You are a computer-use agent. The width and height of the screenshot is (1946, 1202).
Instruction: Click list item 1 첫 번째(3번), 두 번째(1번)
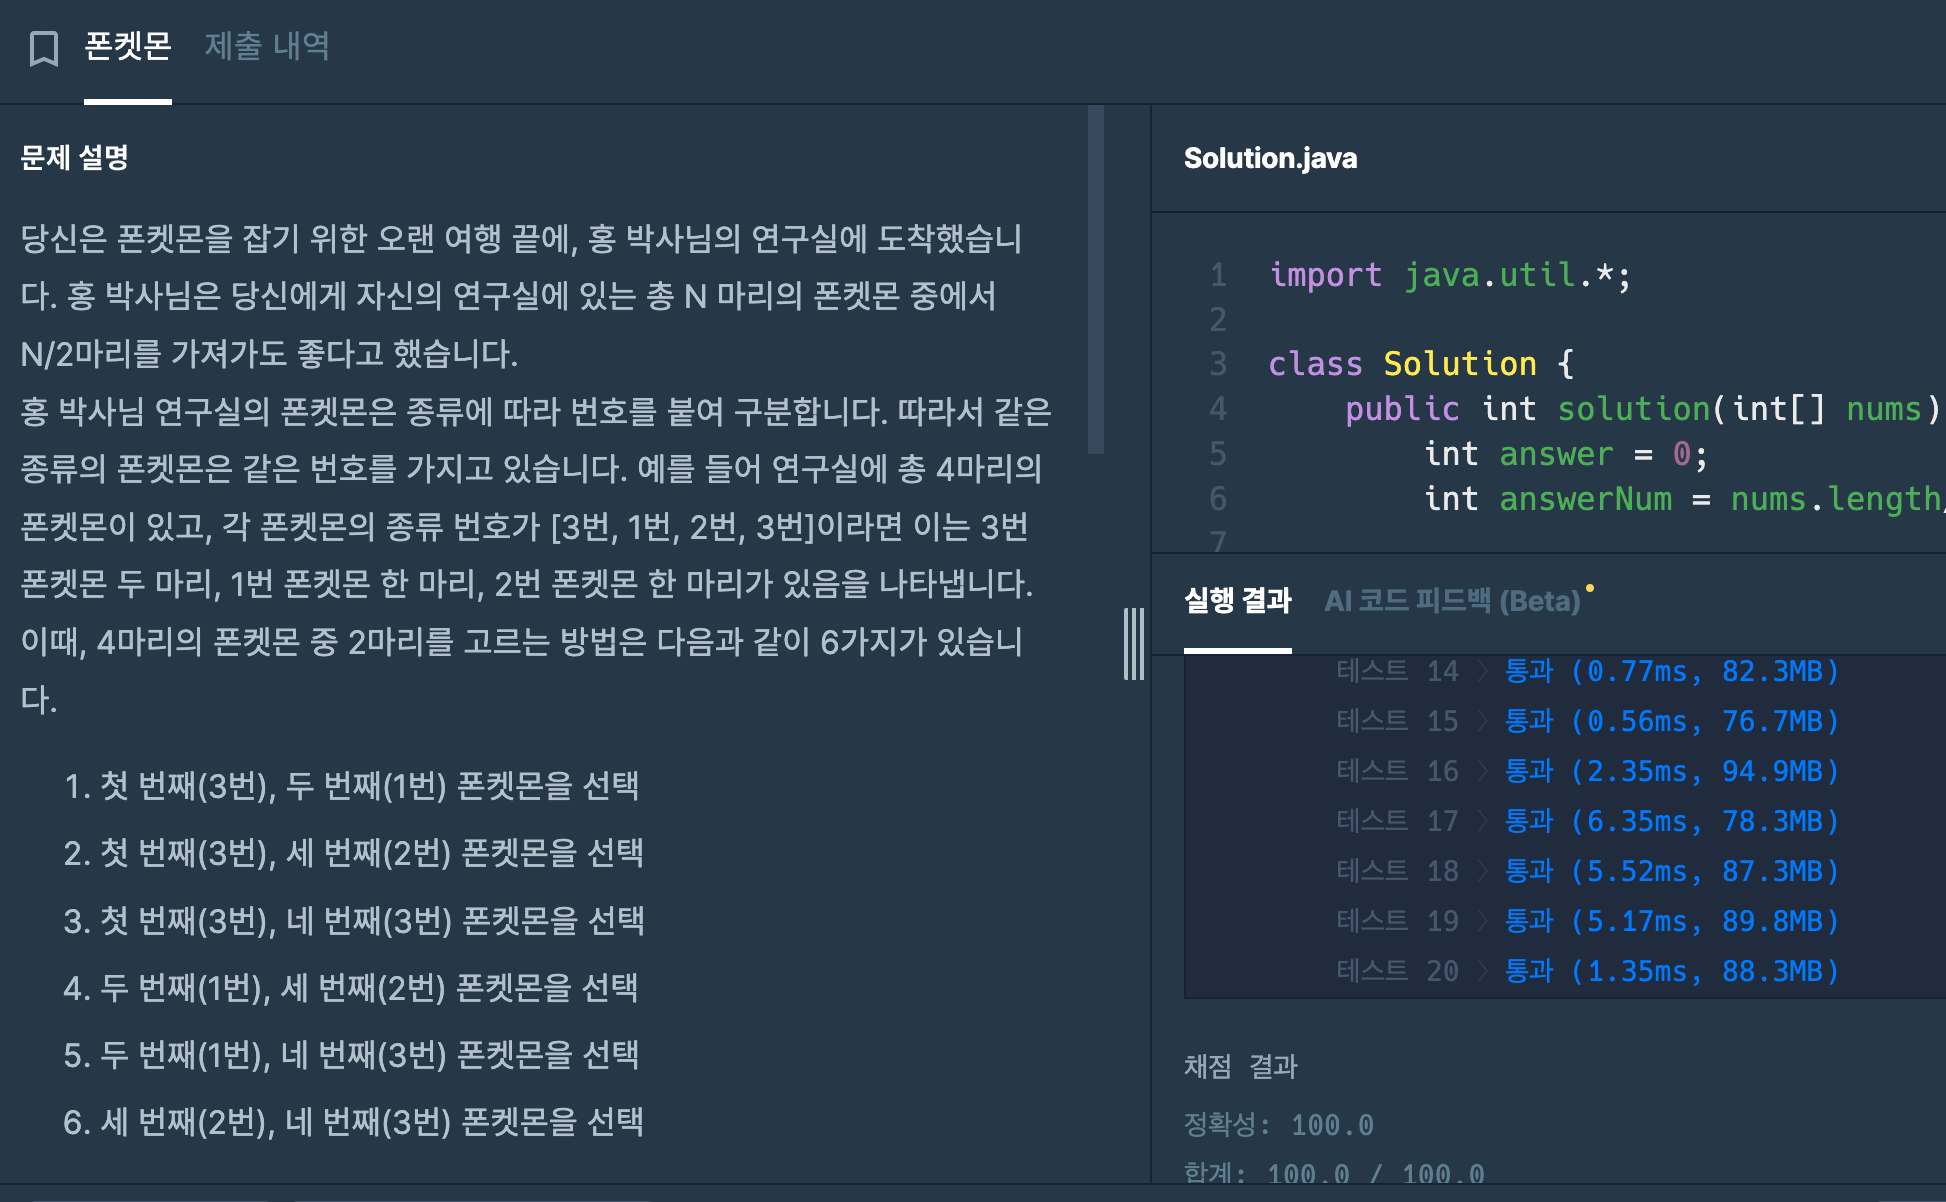(x=351, y=786)
